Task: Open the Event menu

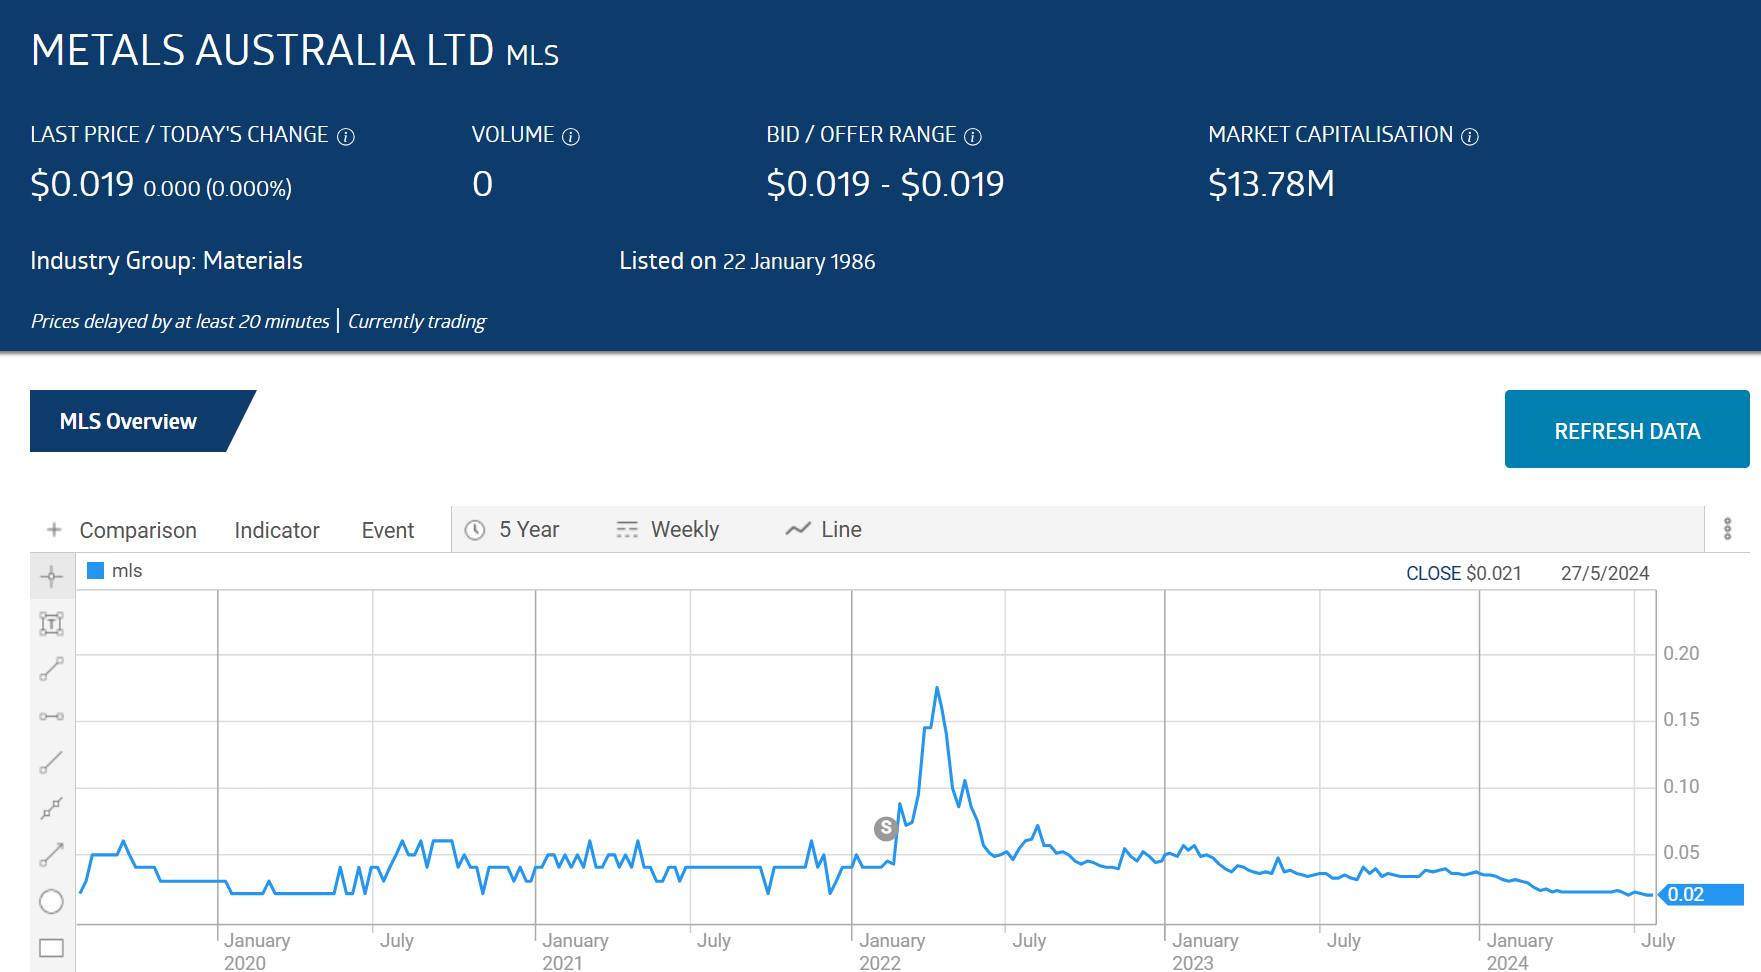Action: (388, 530)
